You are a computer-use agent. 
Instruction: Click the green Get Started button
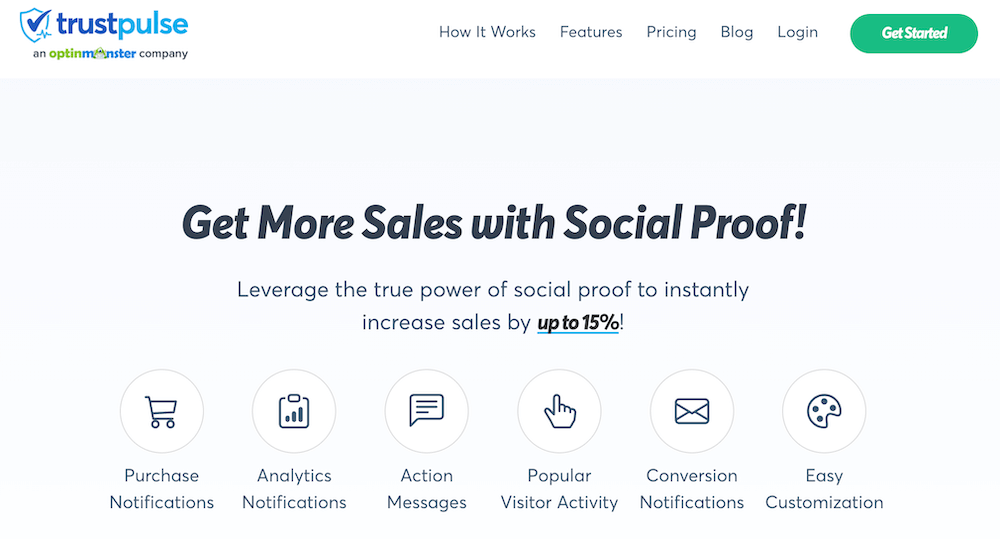coord(914,33)
